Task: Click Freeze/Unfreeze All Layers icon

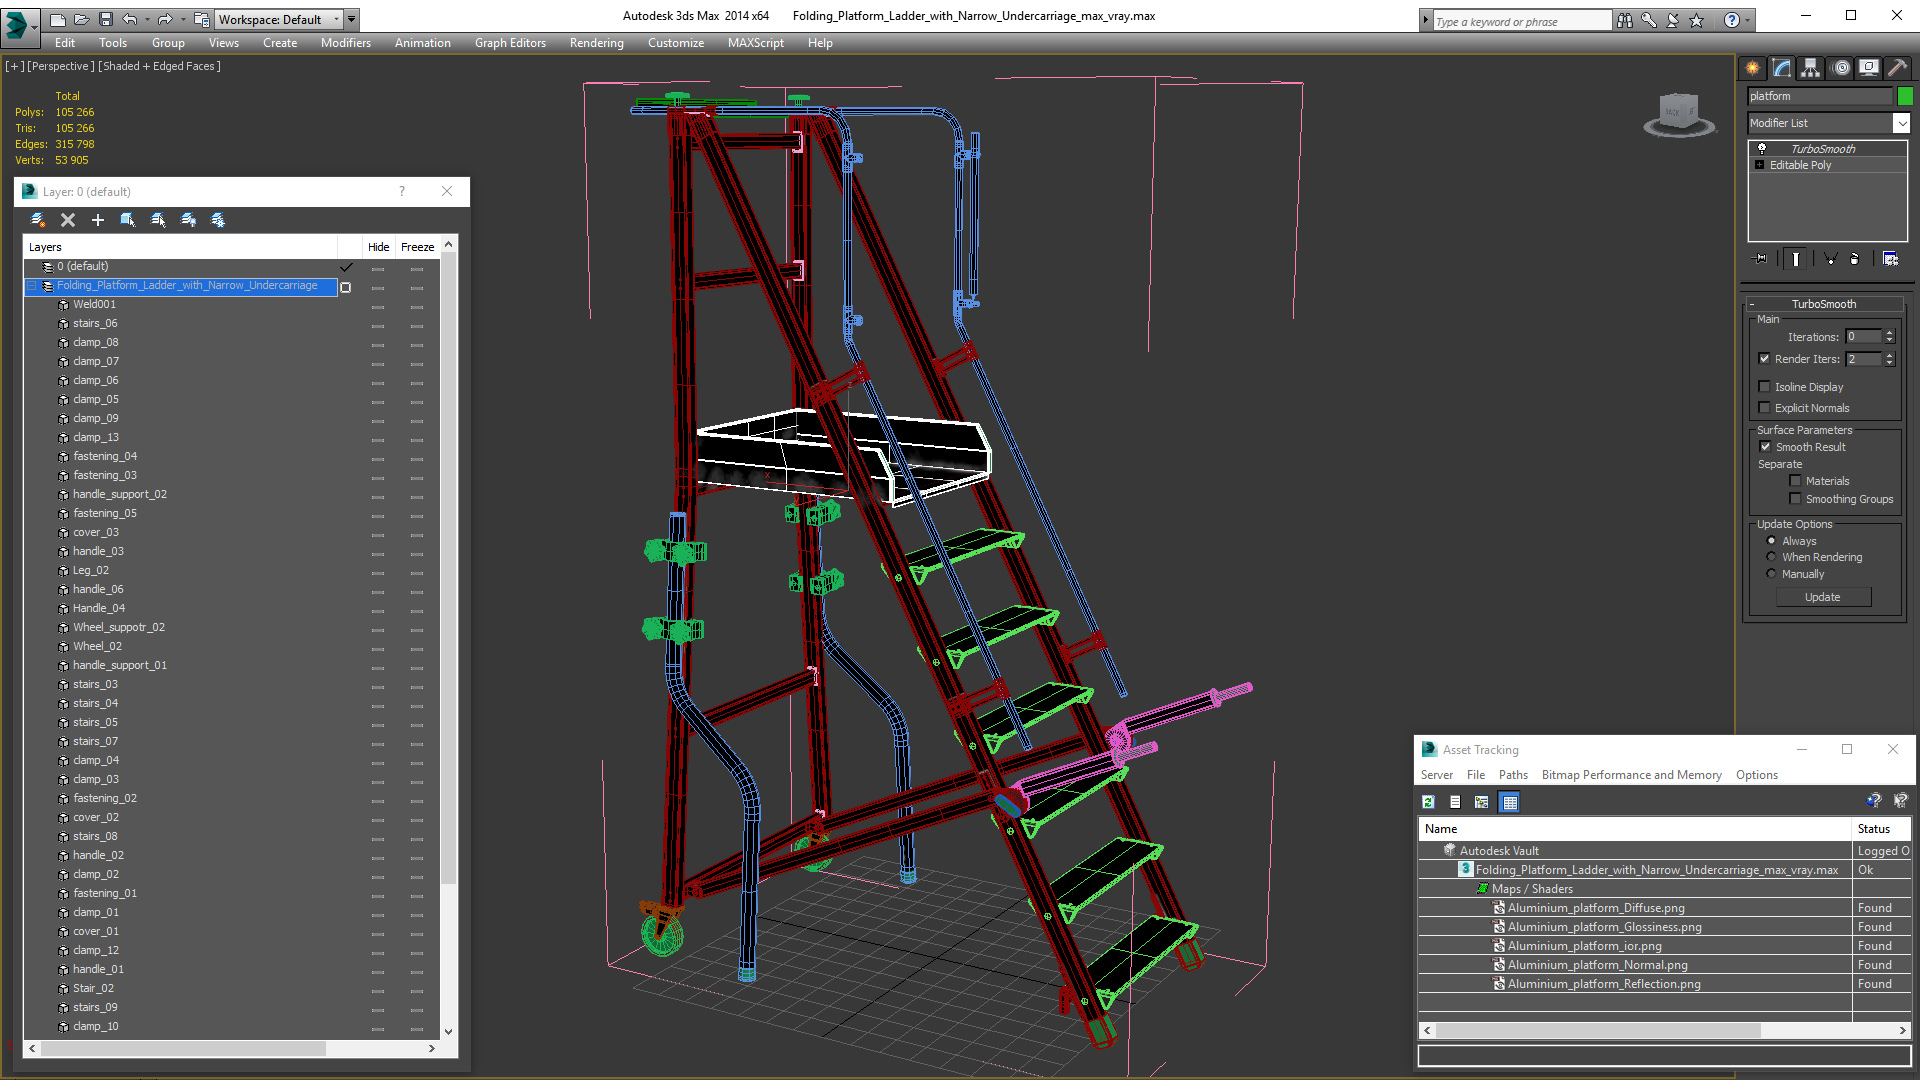Action: point(218,220)
